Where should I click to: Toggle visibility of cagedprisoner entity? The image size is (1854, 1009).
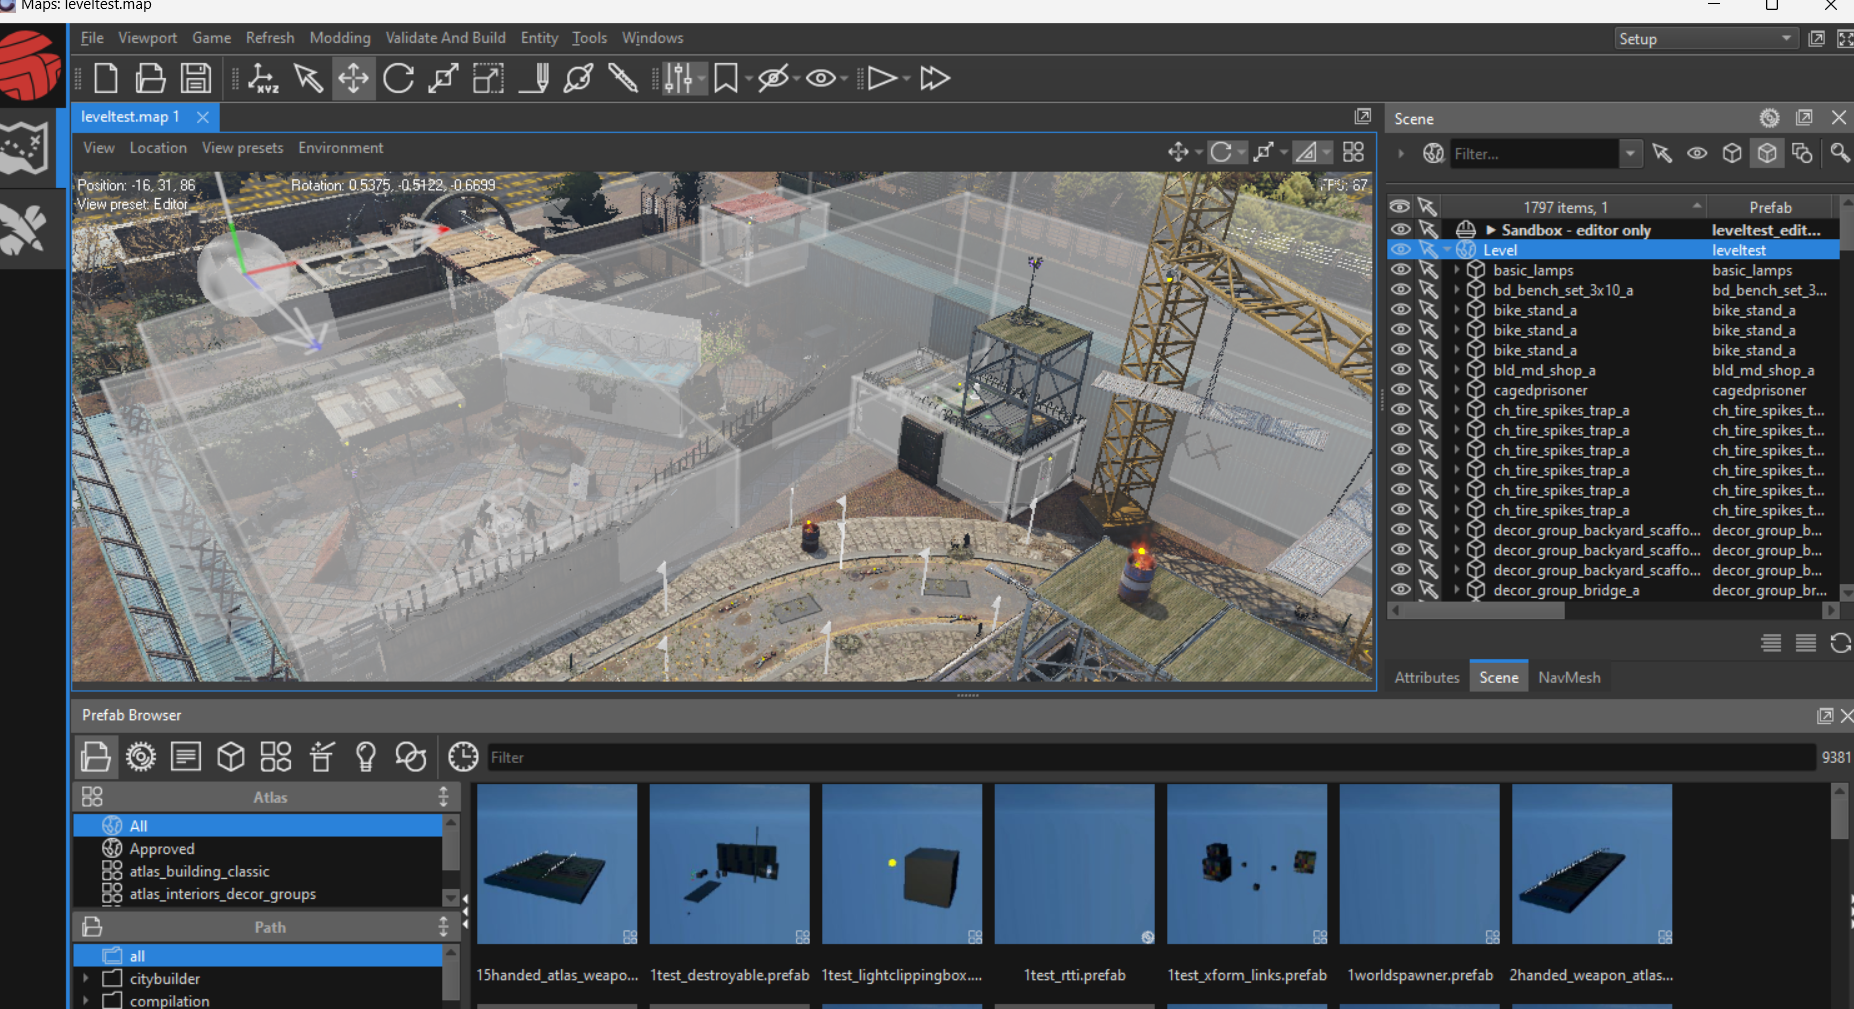coord(1400,390)
